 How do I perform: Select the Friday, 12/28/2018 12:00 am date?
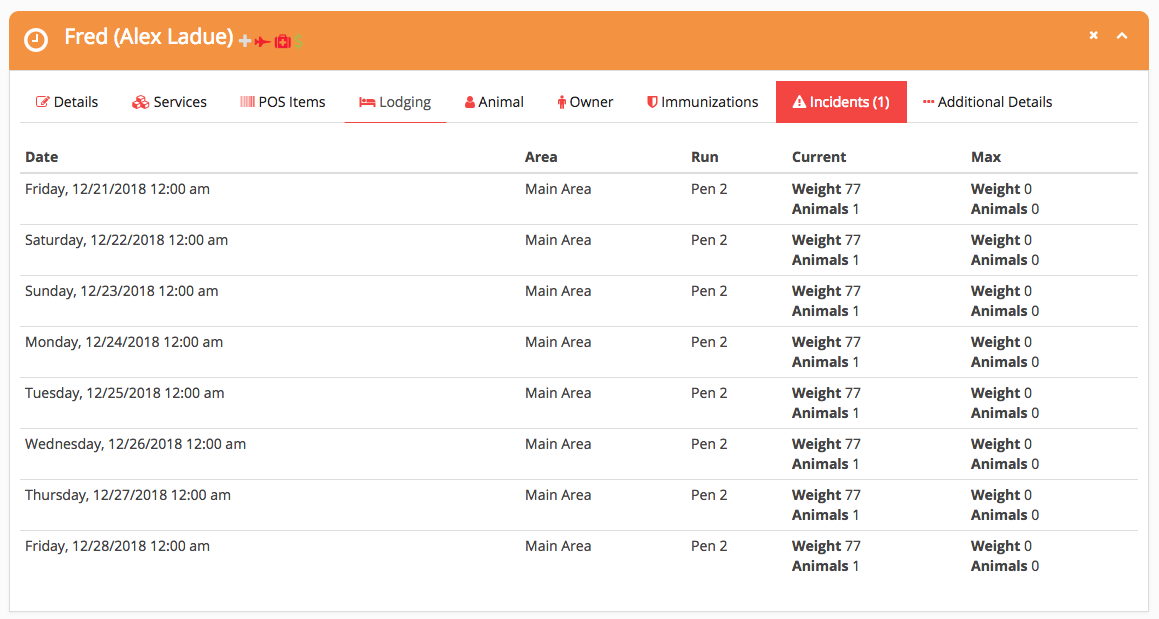118,546
